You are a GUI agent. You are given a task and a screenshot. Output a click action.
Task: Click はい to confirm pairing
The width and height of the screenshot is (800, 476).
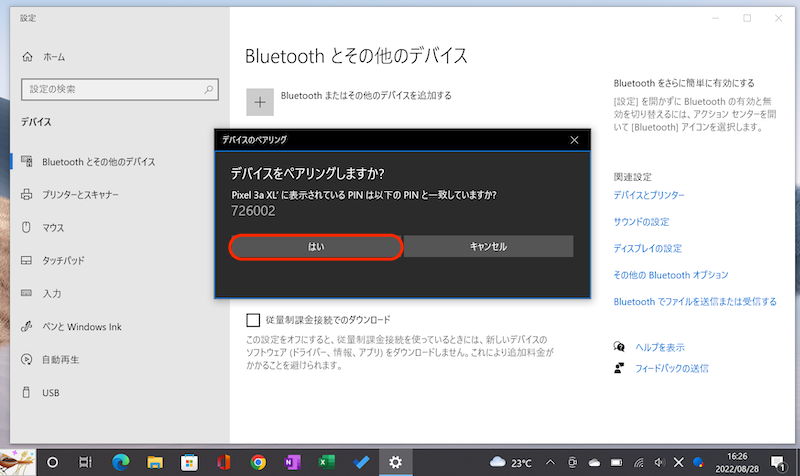(316, 246)
